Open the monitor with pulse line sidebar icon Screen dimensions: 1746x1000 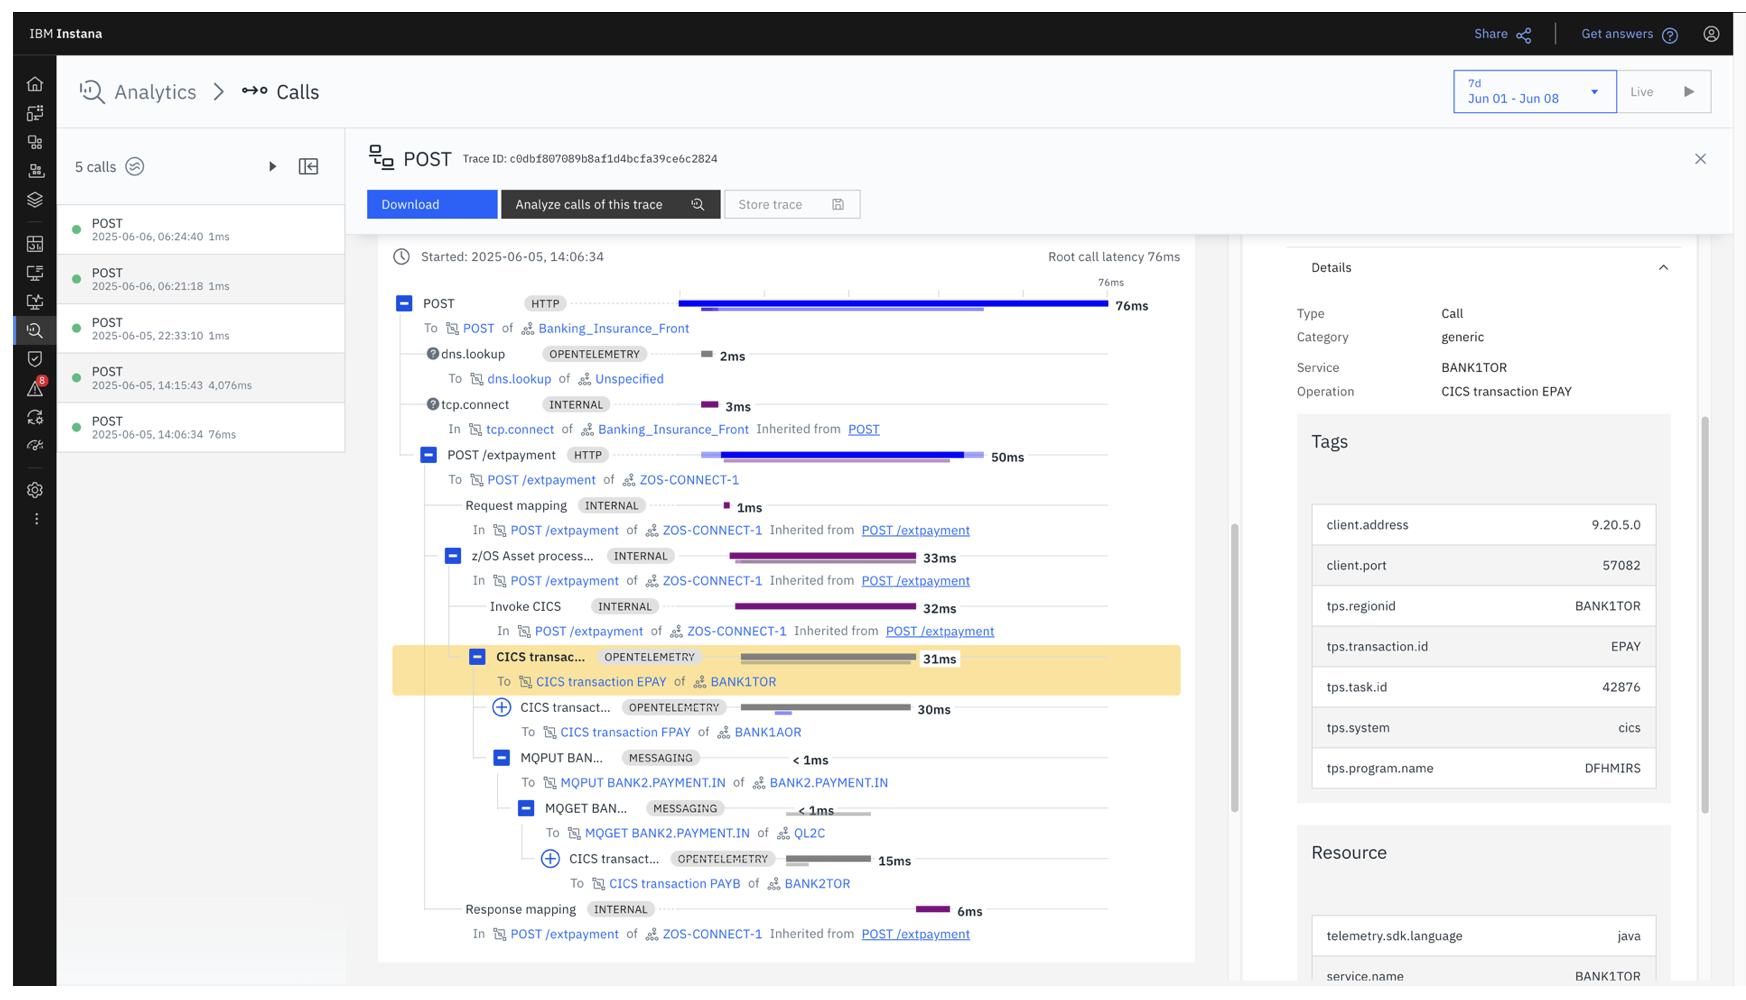click(35, 301)
